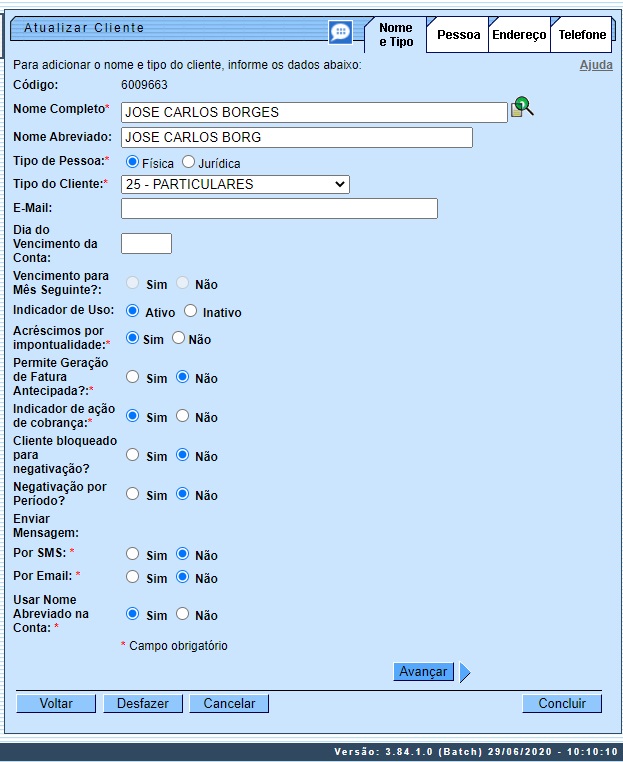
Task: Select Sim for Por SMS message
Action: (x=133, y=554)
